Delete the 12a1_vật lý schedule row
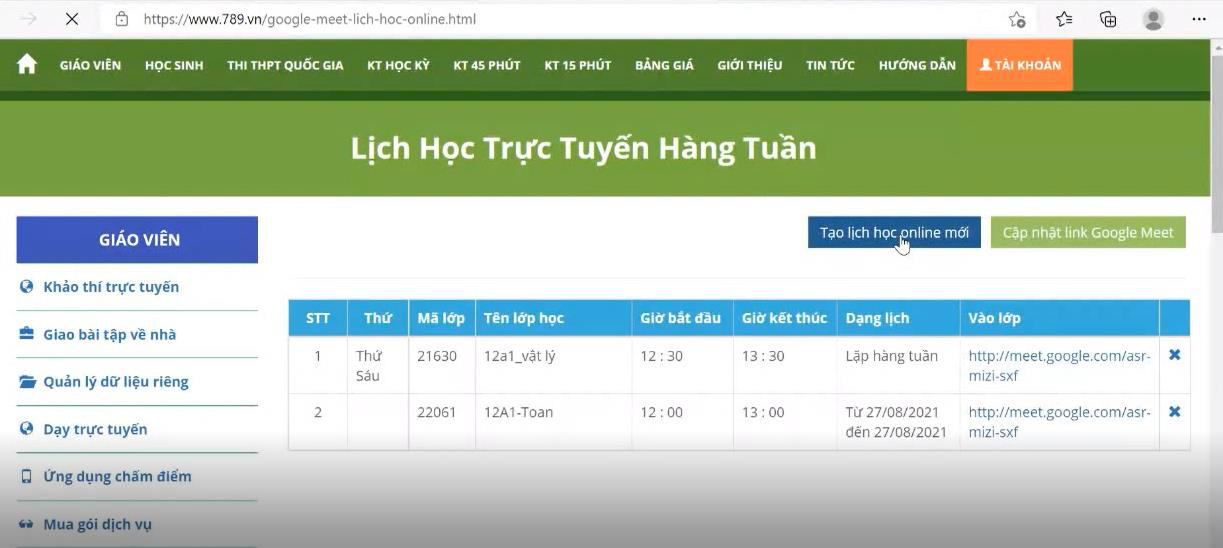Image resolution: width=1223 pixels, height=548 pixels. click(x=1174, y=355)
